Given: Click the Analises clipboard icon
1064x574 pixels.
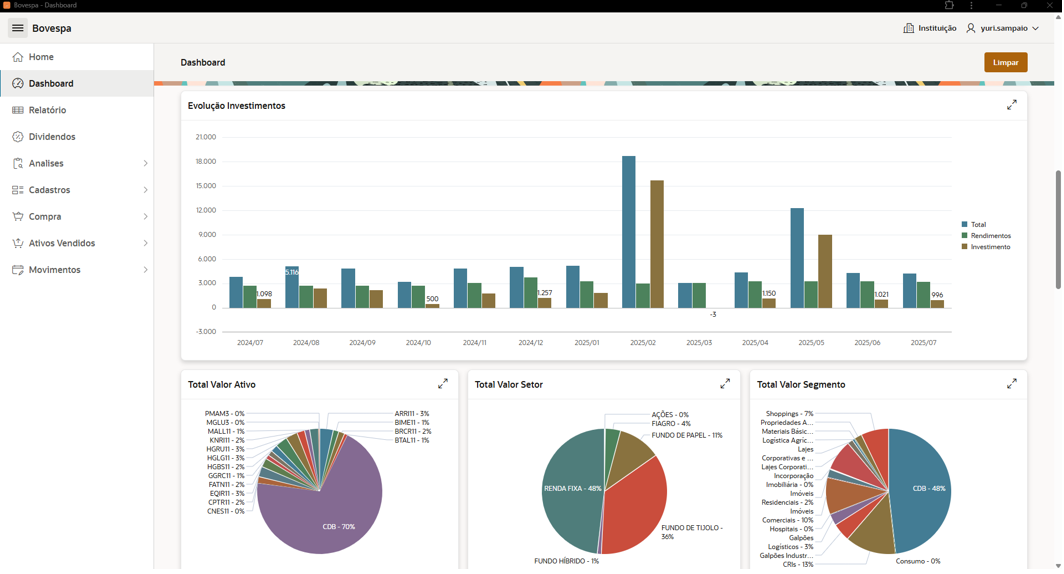Looking at the screenshot, I should 18,164.
